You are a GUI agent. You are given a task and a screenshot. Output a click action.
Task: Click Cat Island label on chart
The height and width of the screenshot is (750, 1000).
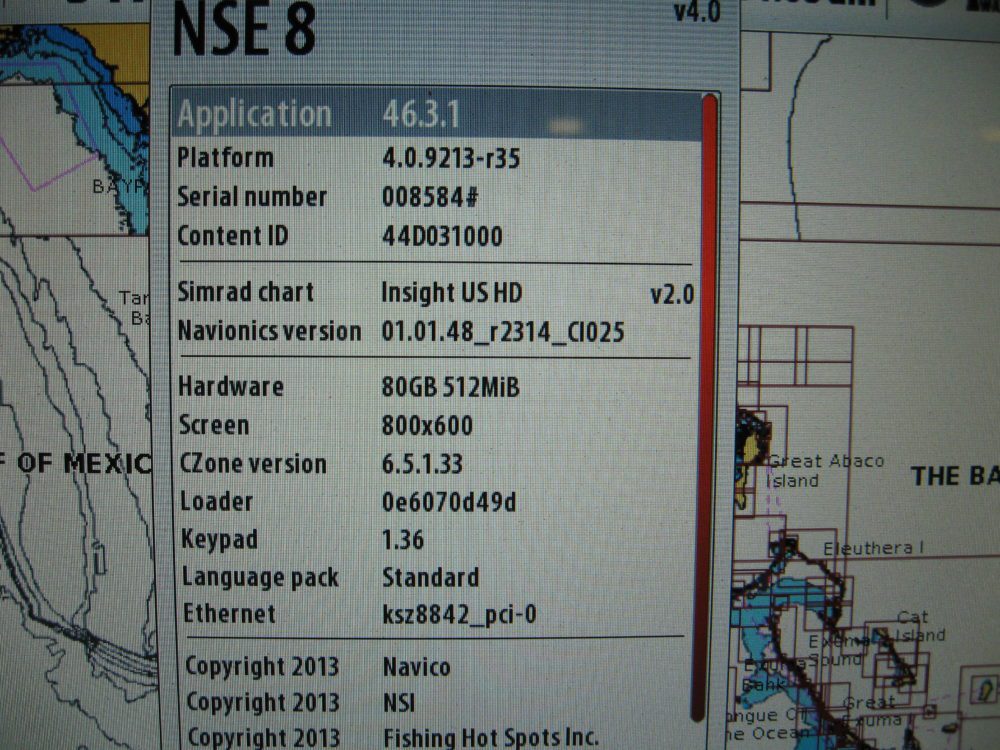click(x=921, y=626)
